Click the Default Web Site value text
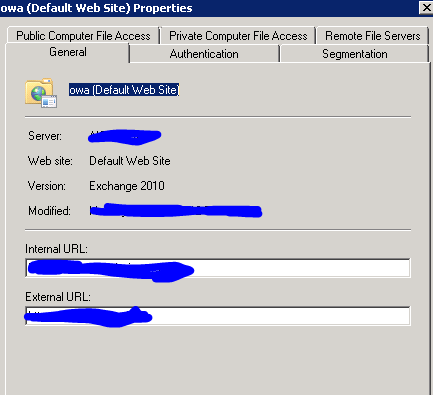Viewport: 433px width, 395px height. tap(130, 161)
